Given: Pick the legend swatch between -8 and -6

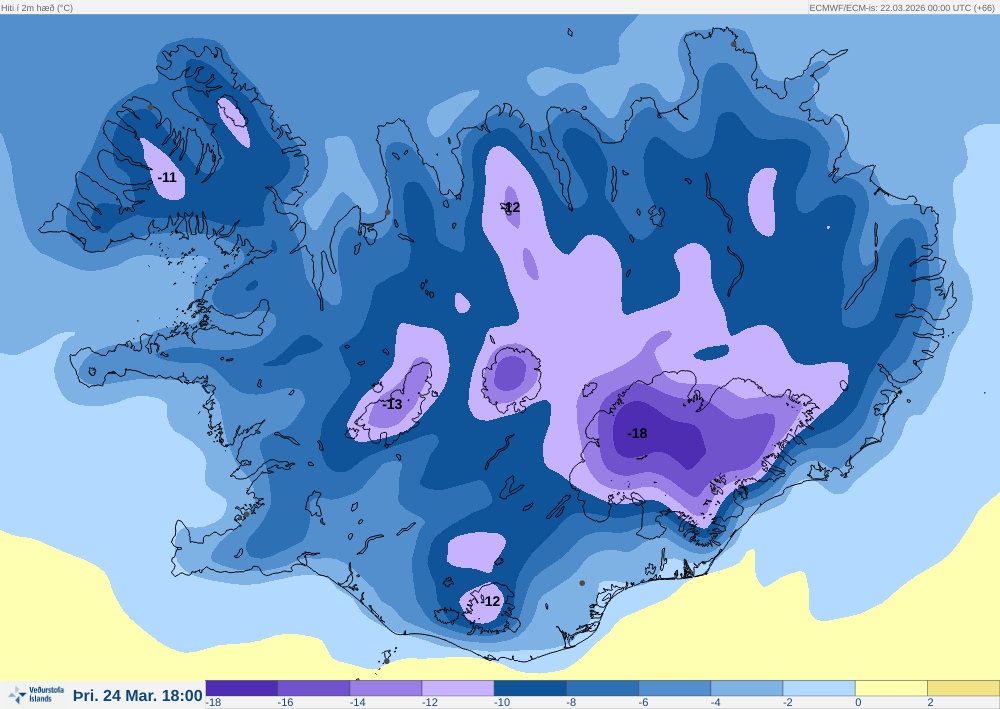Looking at the screenshot, I should tap(602, 688).
